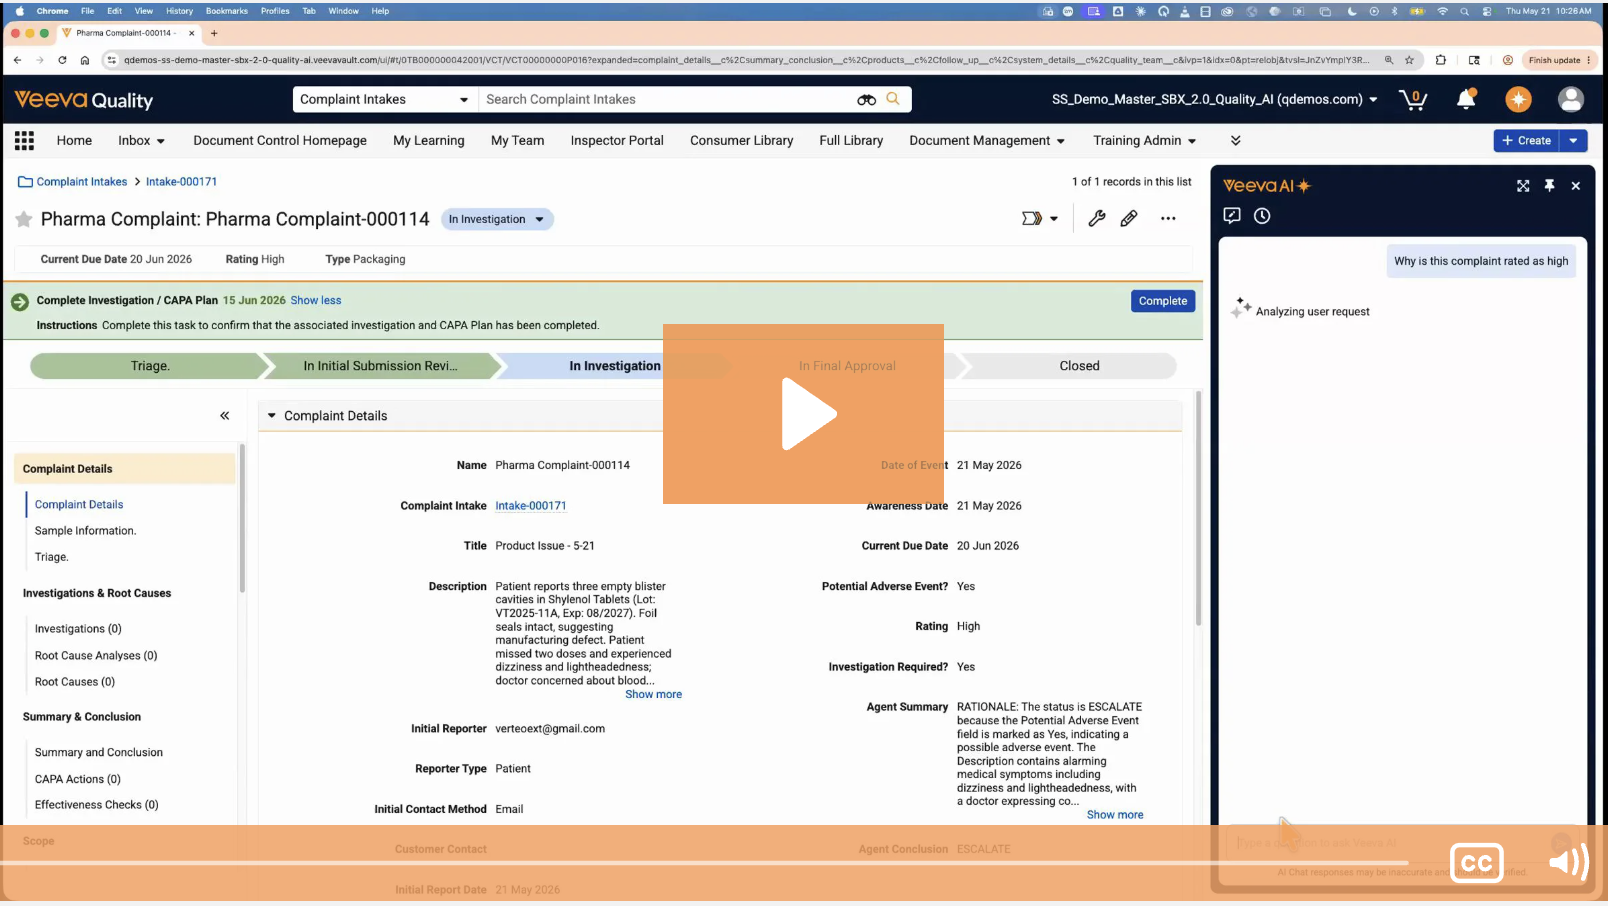Open the shopping cart icon
The height and width of the screenshot is (906, 1608).
1413,99
